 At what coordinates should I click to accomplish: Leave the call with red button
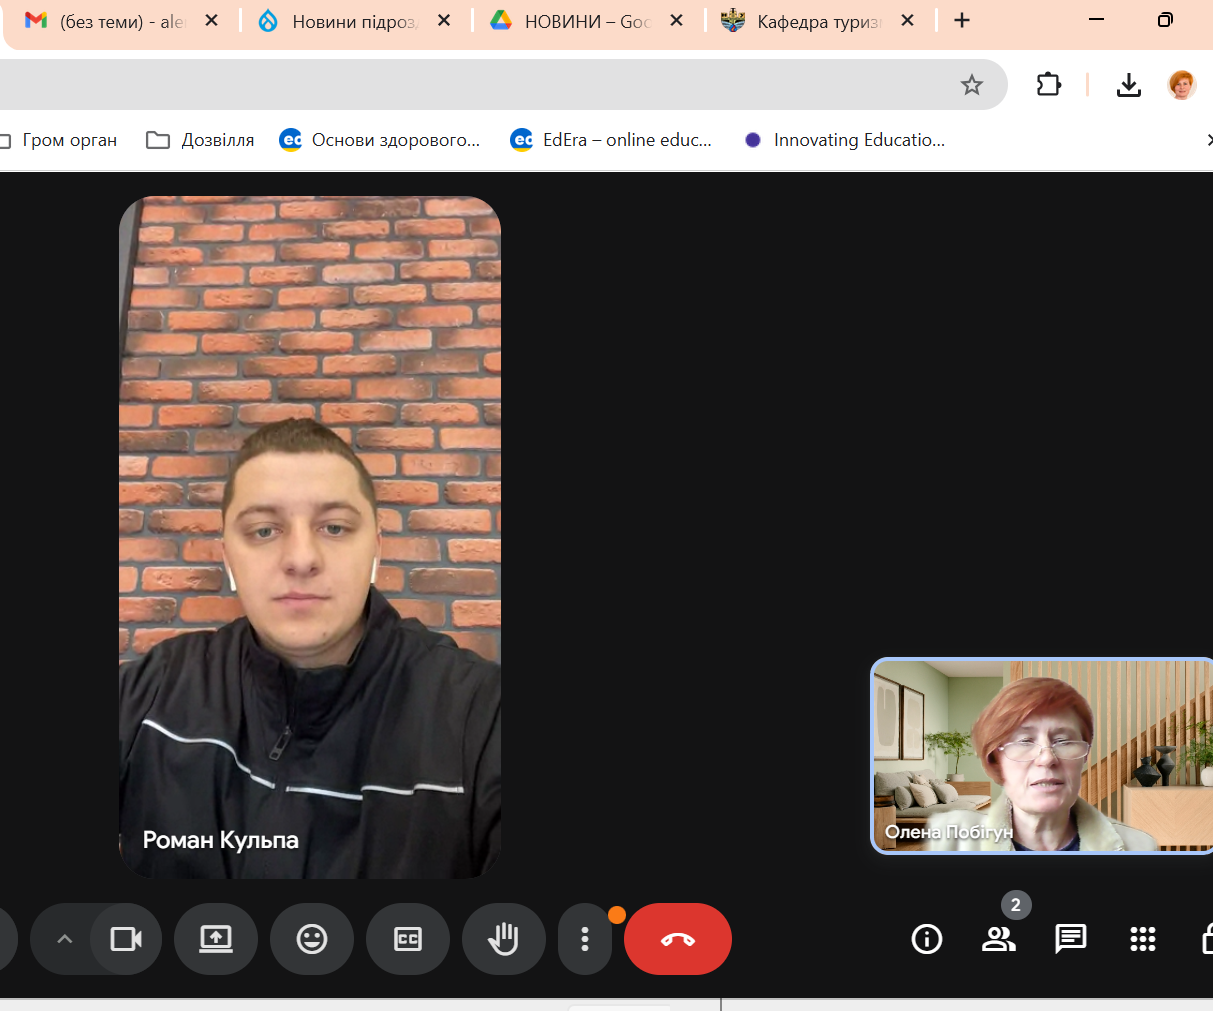pos(678,939)
